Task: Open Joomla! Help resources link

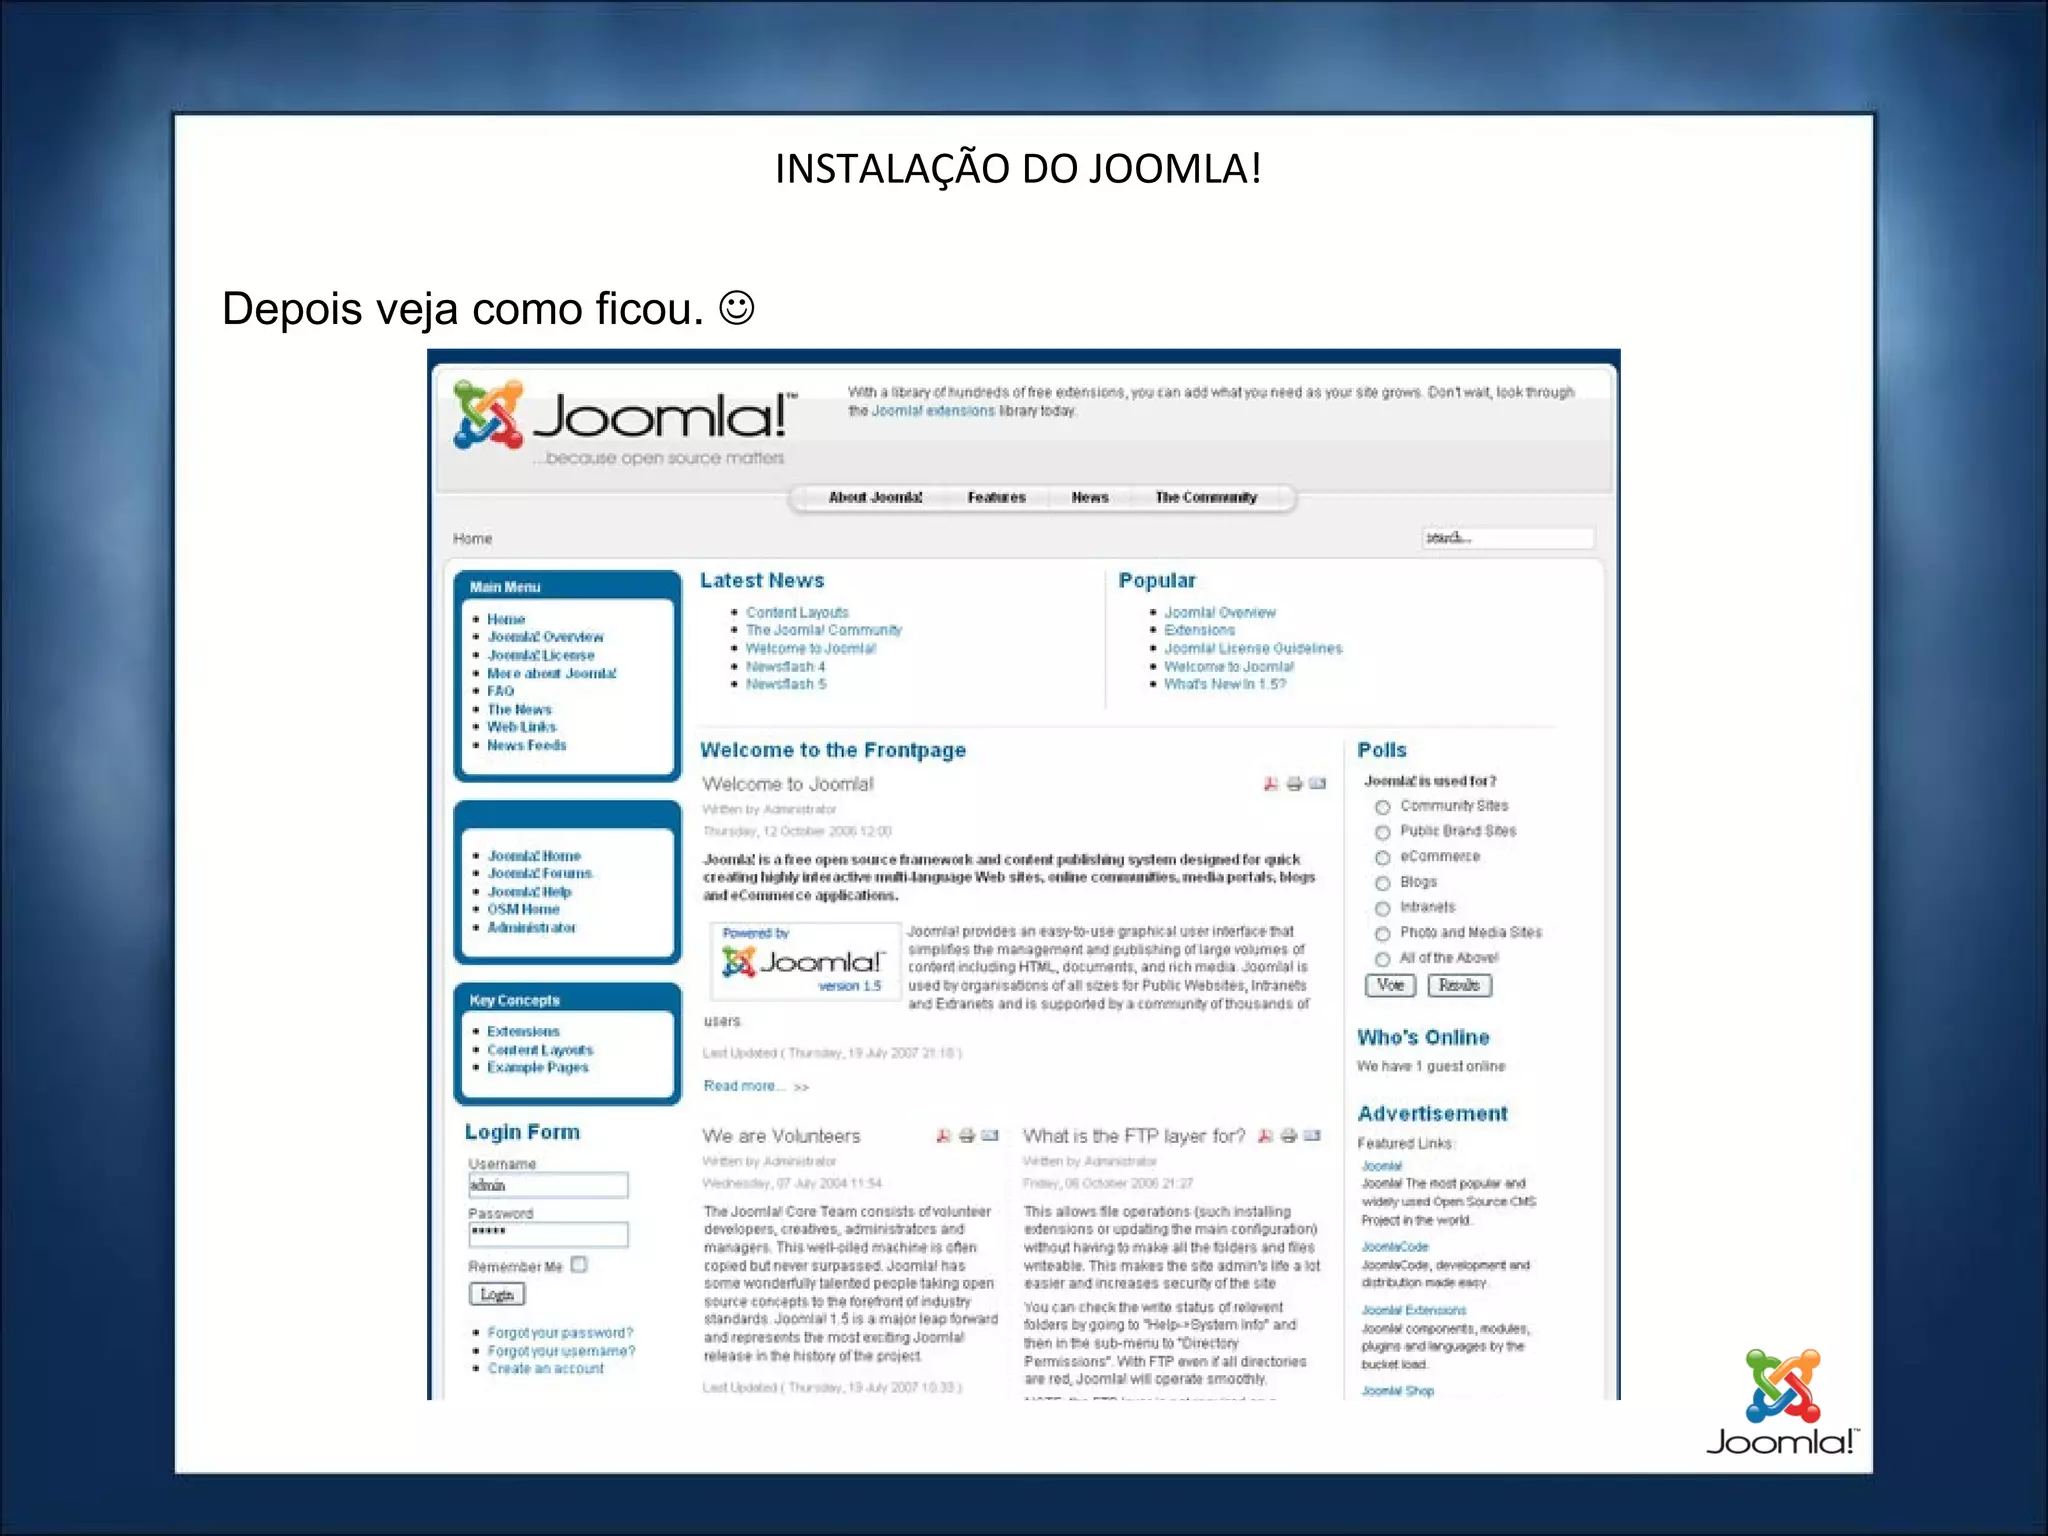Action: click(529, 892)
